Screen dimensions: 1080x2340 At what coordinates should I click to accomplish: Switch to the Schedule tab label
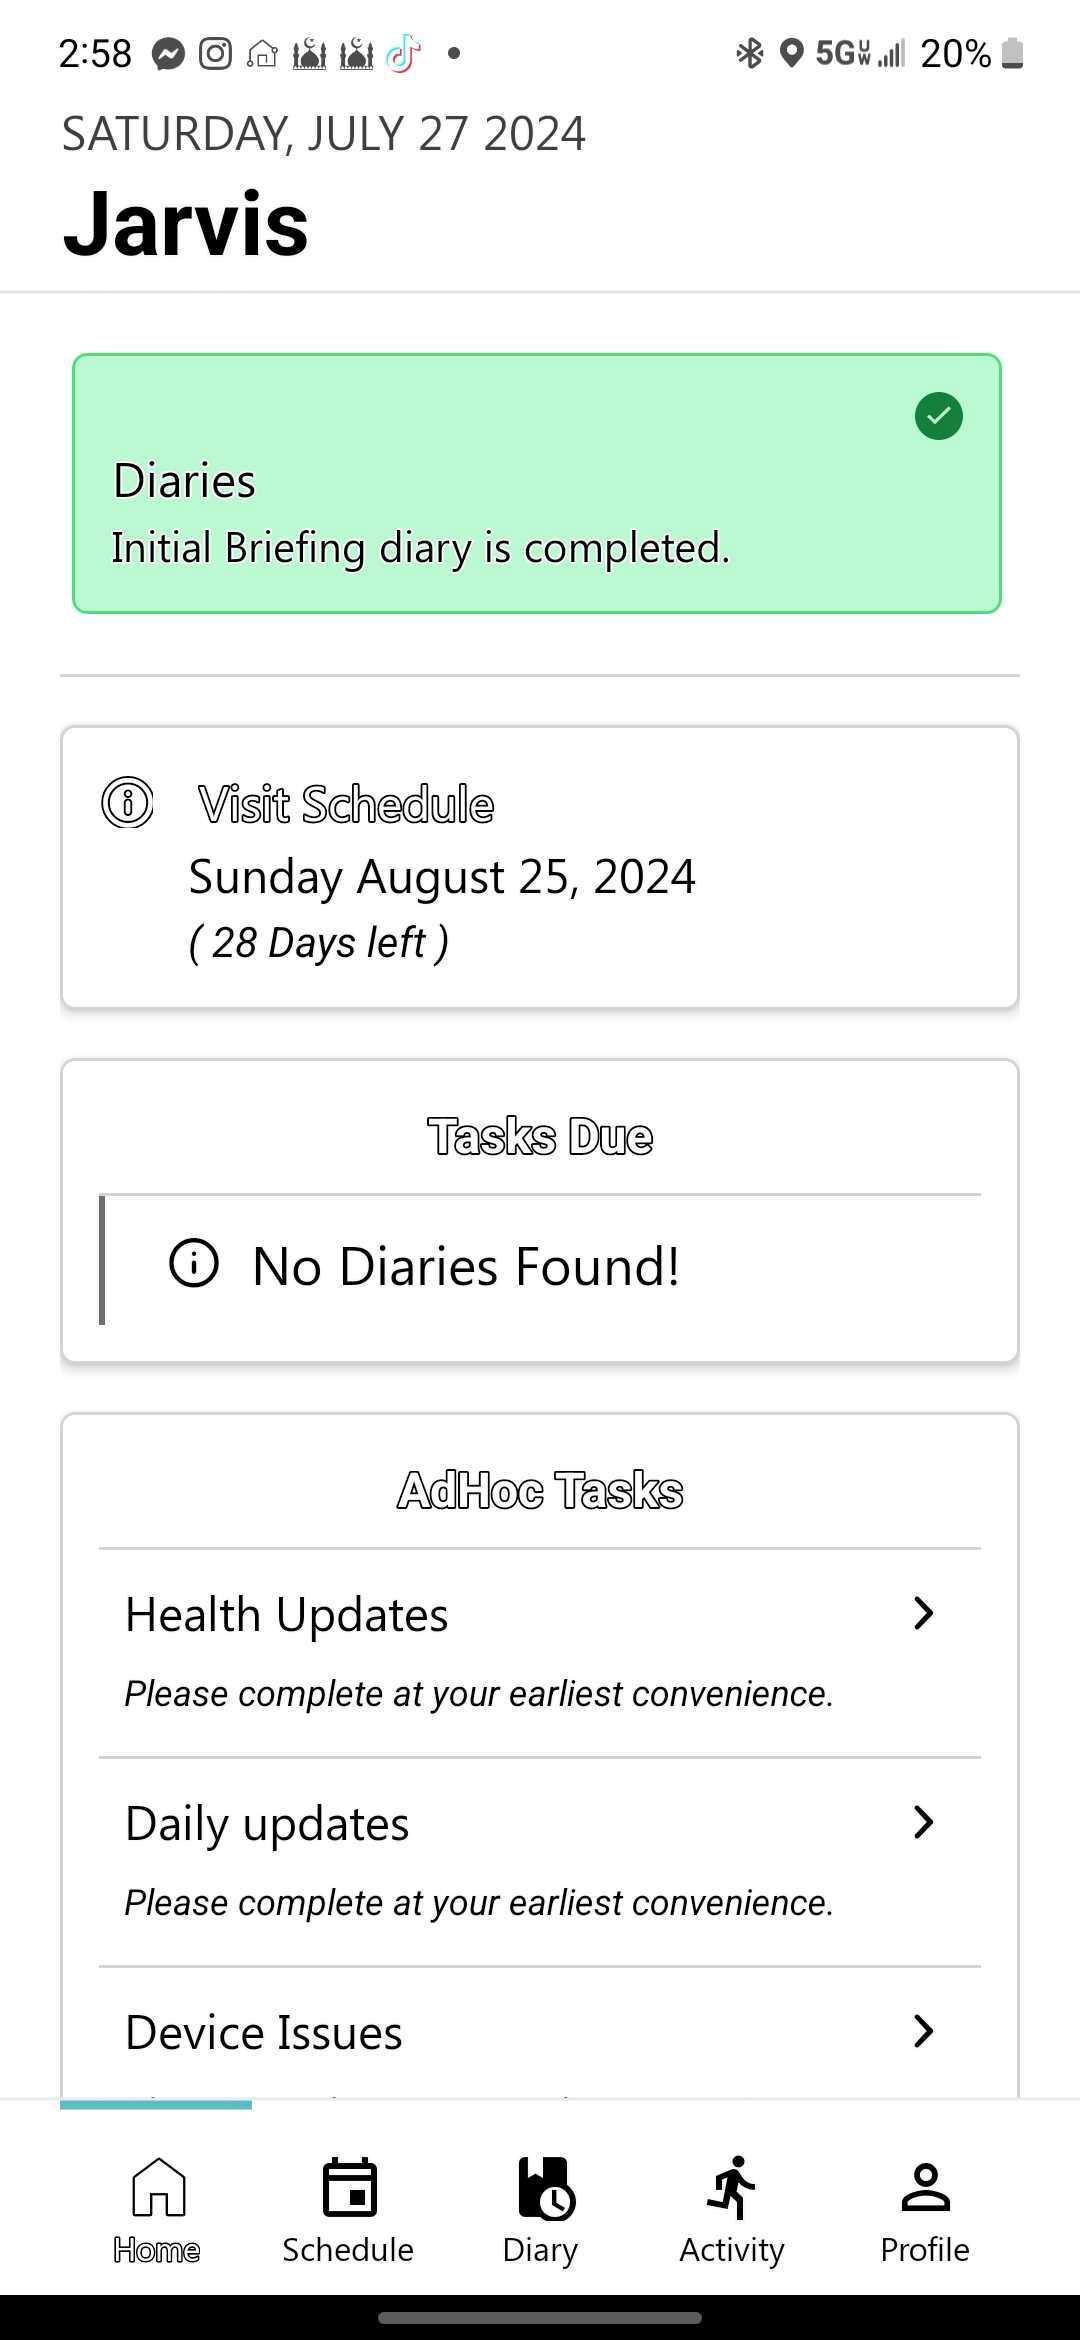[348, 2250]
